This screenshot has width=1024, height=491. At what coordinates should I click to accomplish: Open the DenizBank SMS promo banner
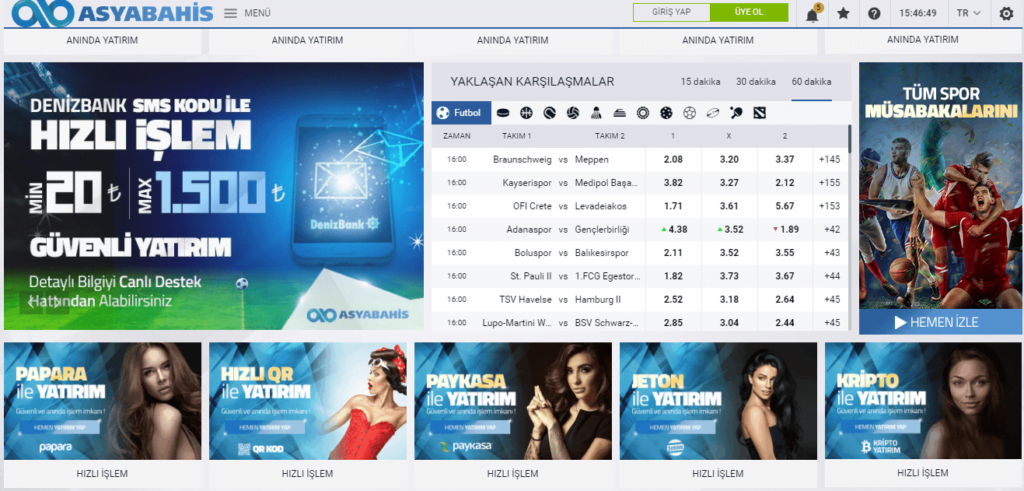[214, 196]
